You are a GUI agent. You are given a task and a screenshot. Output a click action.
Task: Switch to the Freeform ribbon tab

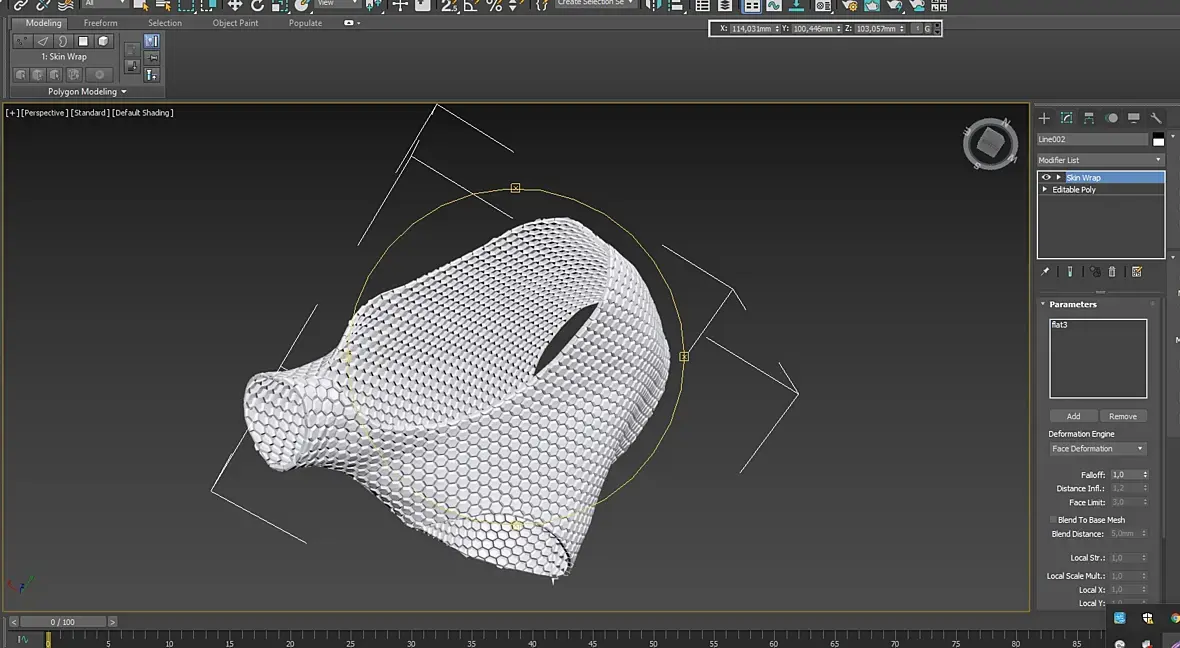tap(100, 23)
